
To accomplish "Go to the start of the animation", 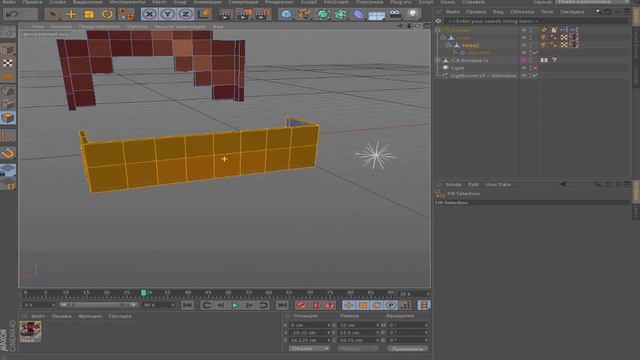I will pos(188,305).
